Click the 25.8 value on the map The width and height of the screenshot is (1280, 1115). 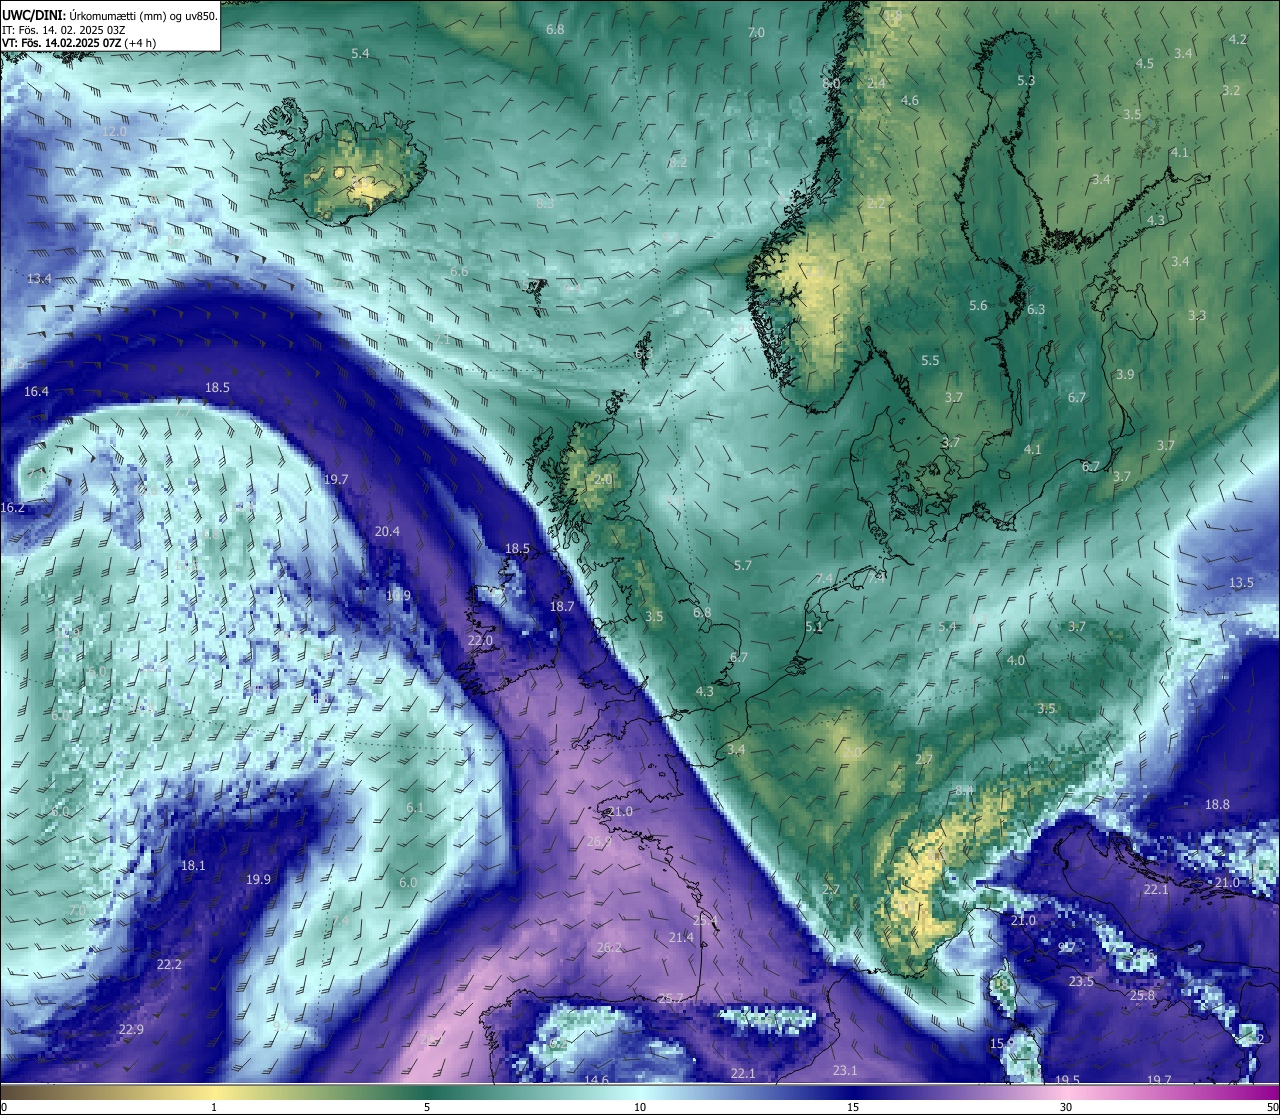click(x=1142, y=996)
